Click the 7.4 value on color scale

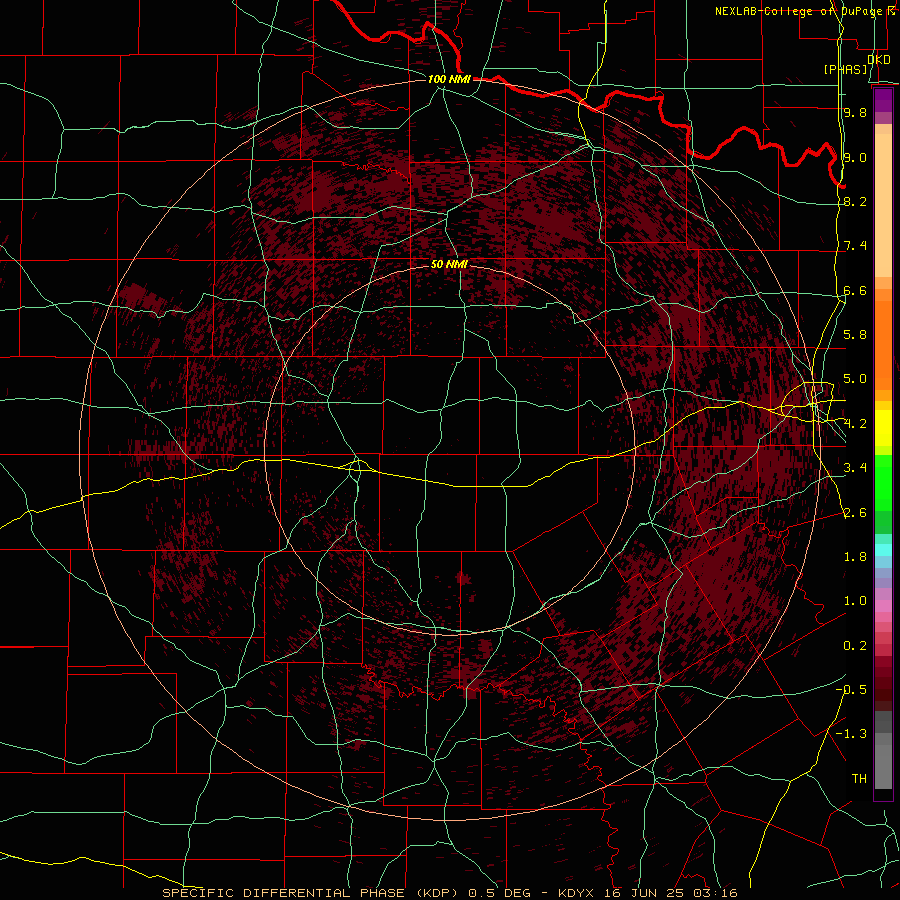[x=855, y=246]
